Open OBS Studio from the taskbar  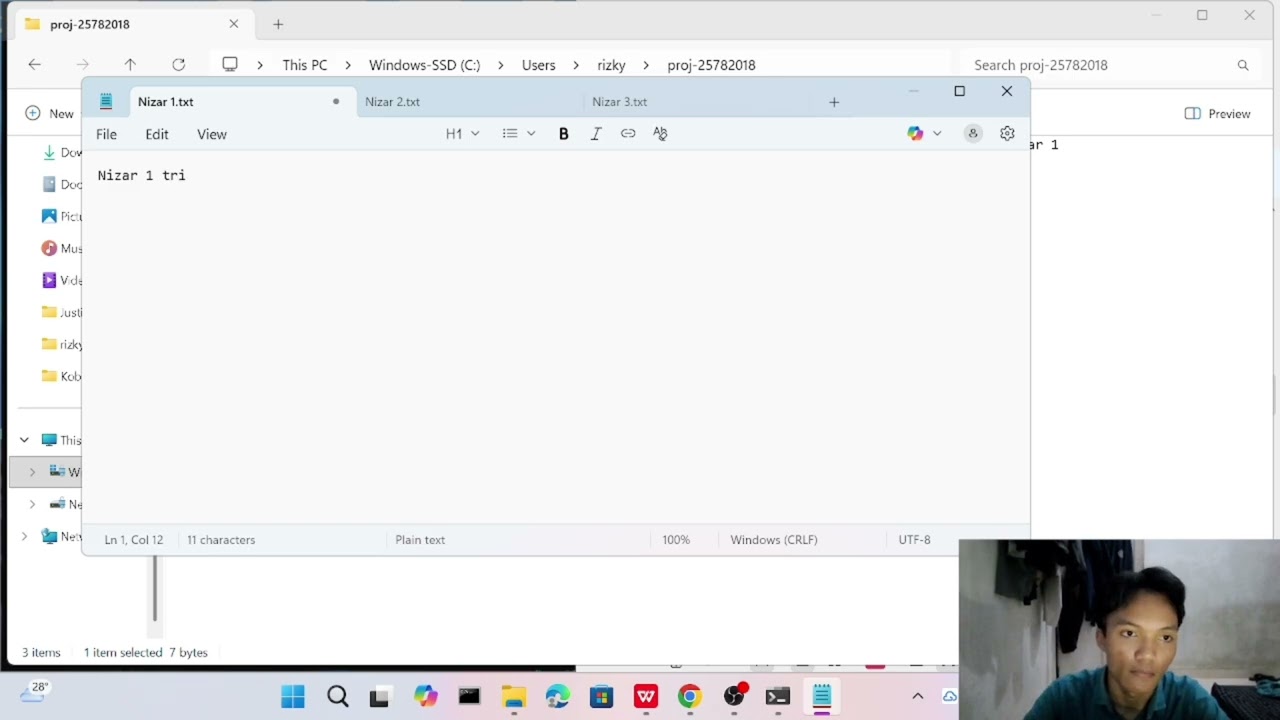[735, 696]
